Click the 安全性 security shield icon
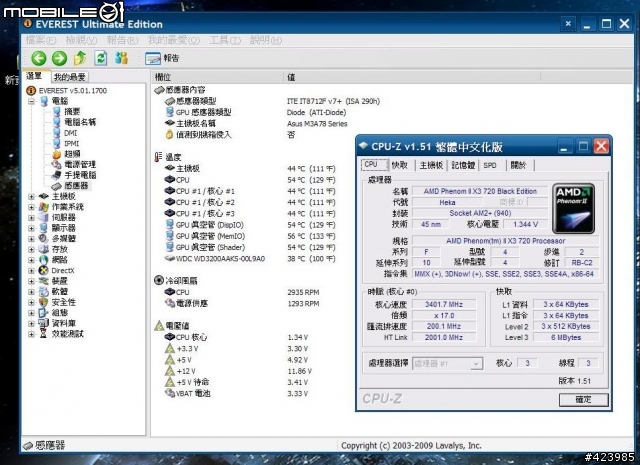Screen dimensions: 640x465 click(x=44, y=302)
